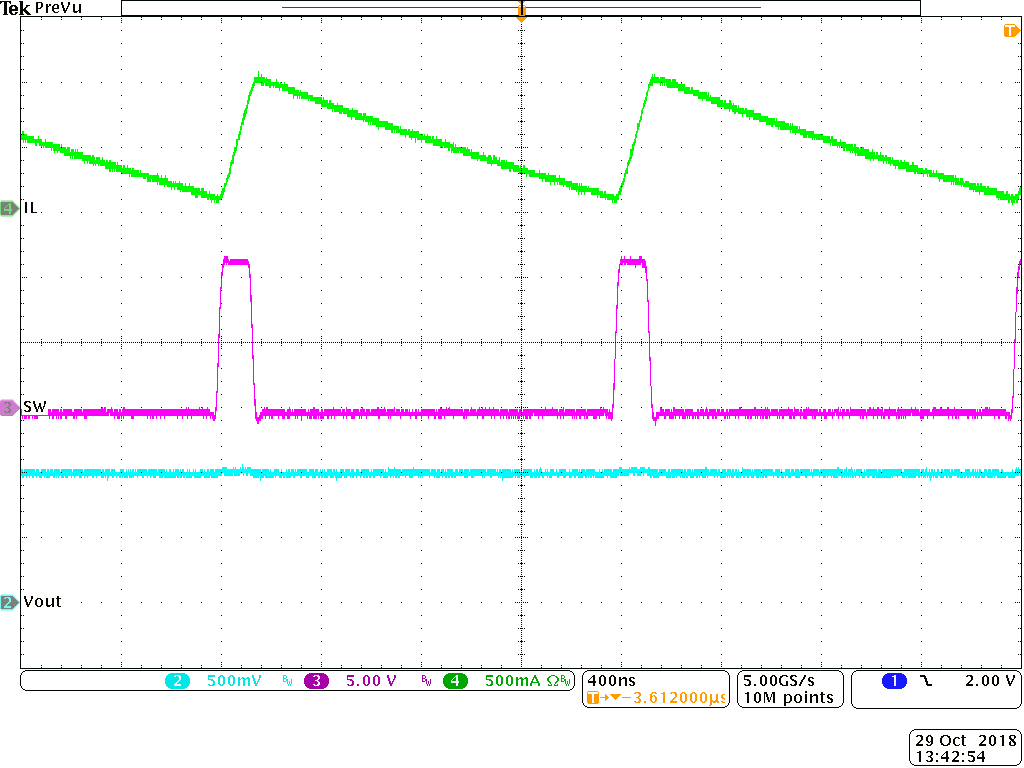Click the Vout waveform label

(x=42, y=601)
